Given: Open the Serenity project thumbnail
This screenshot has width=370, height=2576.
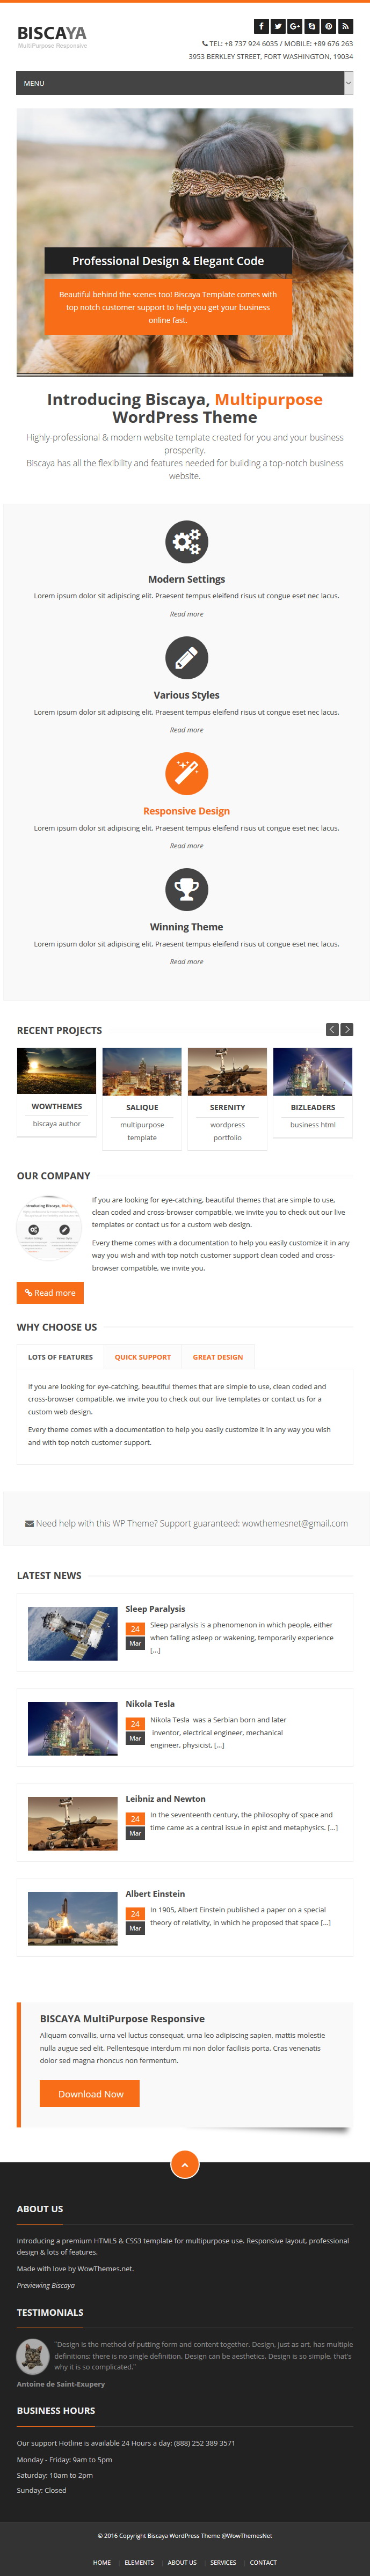Looking at the screenshot, I should [227, 1071].
